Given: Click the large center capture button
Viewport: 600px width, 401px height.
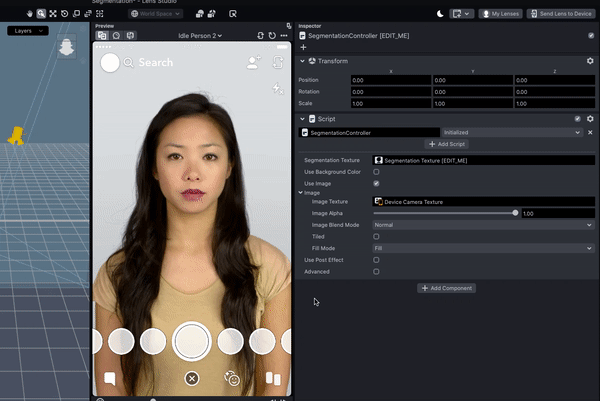Looking at the screenshot, I should pyautogui.click(x=192, y=341).
